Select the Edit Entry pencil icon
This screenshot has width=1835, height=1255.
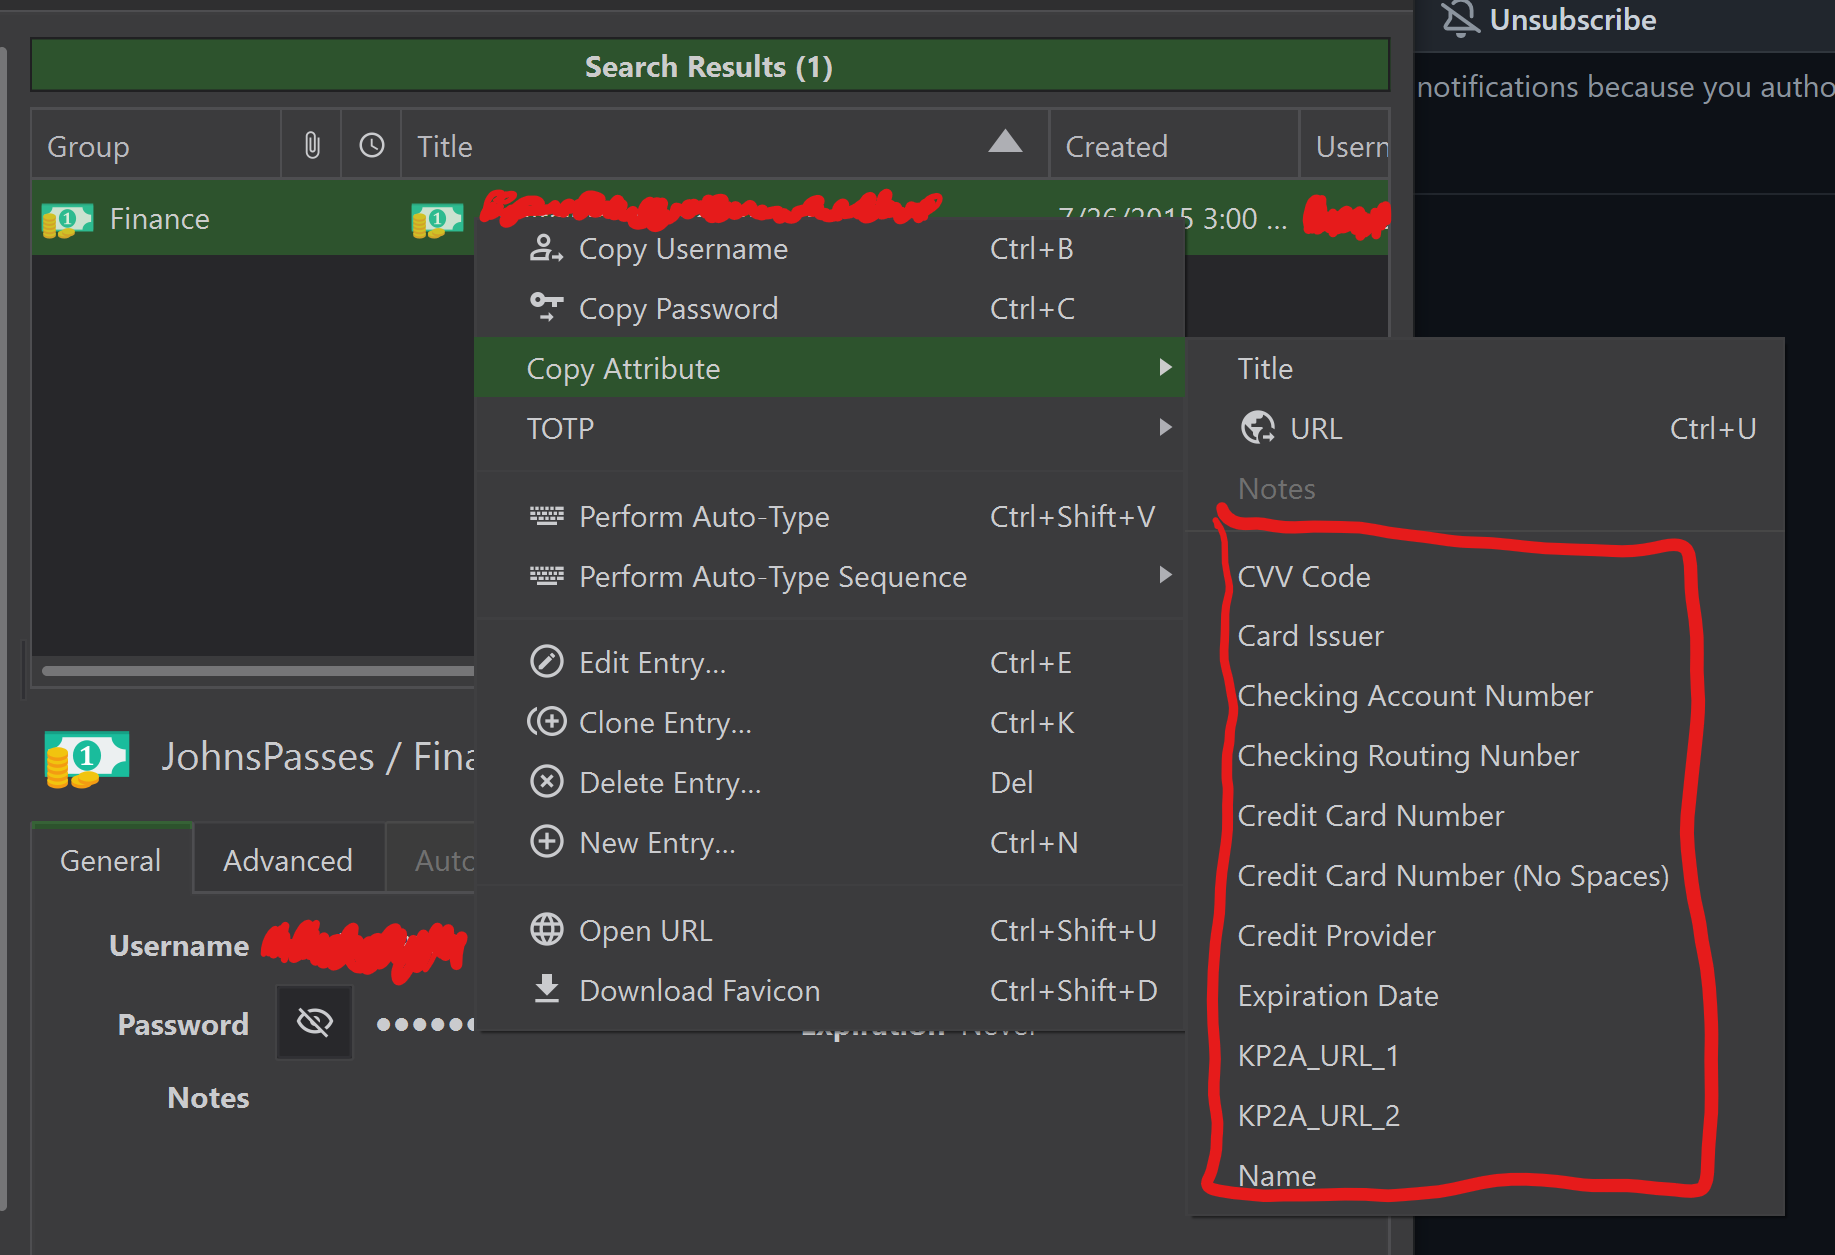pos(546,661)
